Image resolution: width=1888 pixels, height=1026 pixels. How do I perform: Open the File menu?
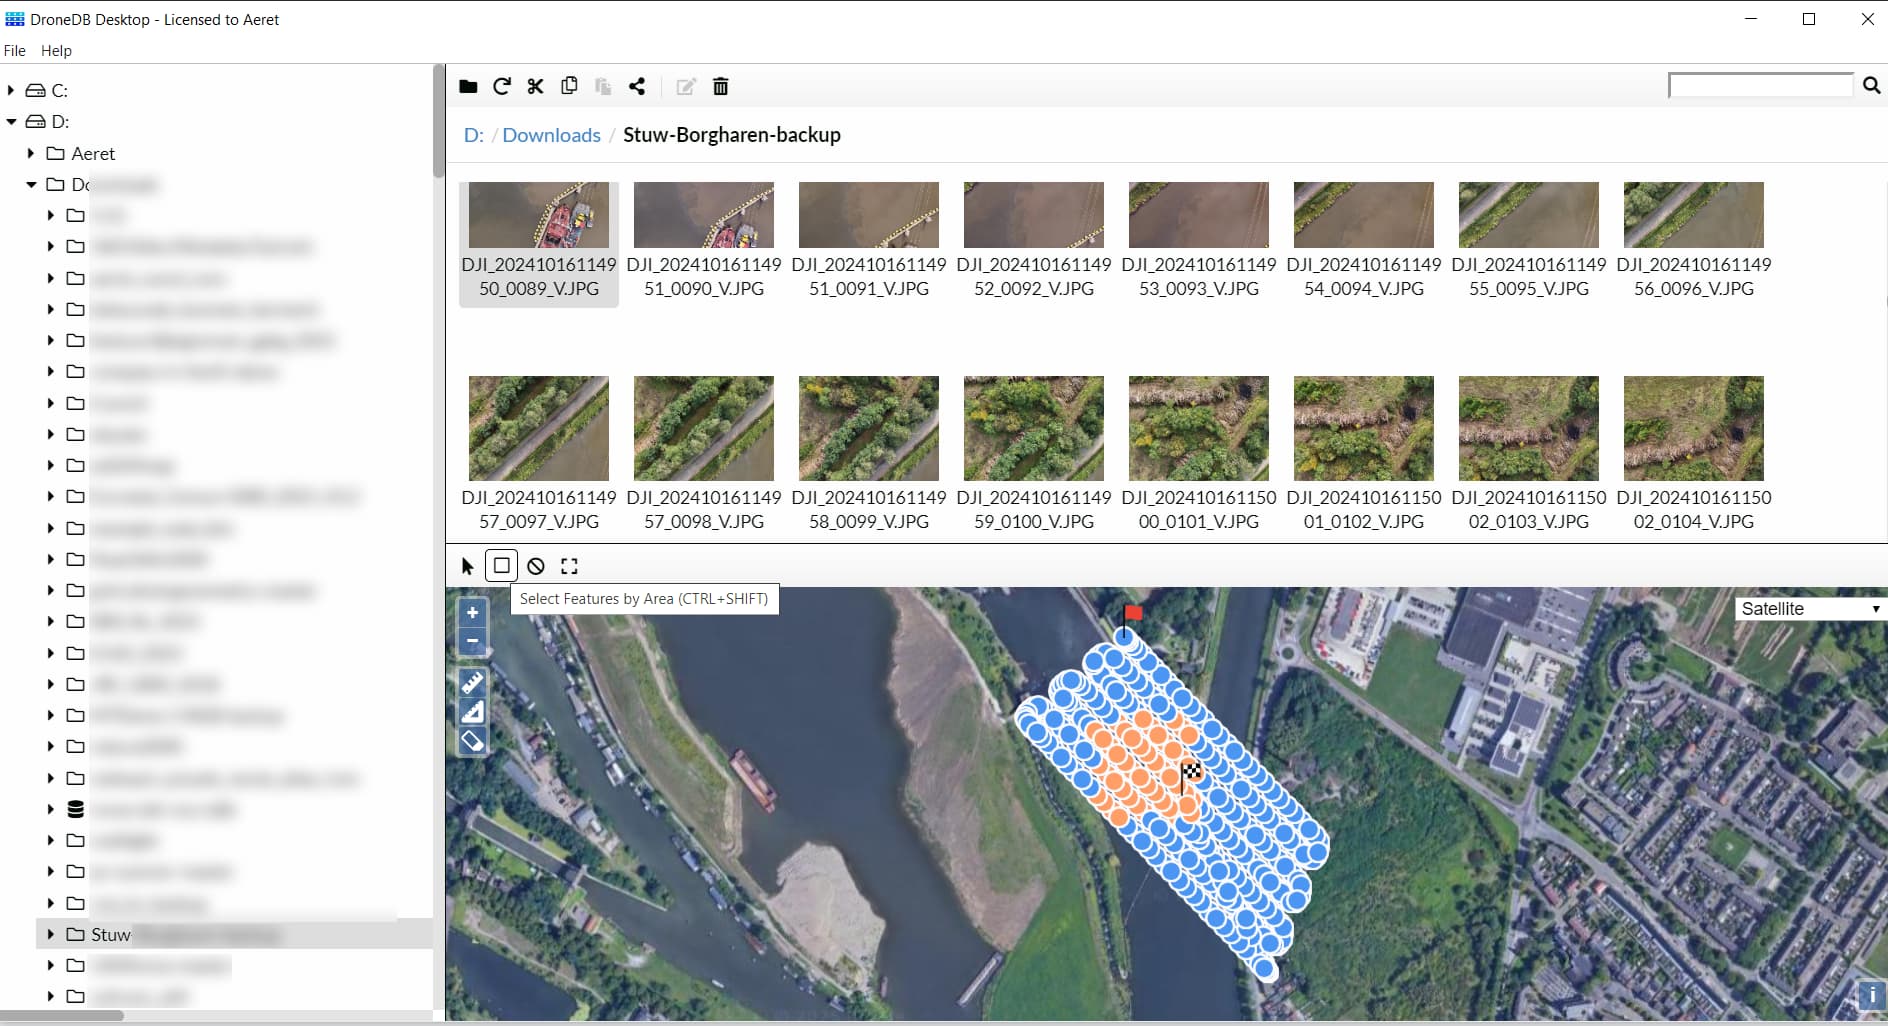pyautogui.click(x=15, y=50)
